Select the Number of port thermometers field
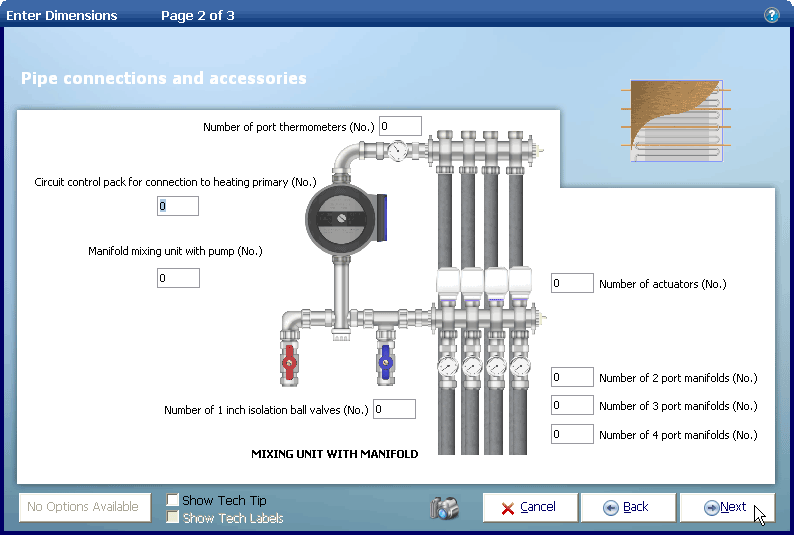The width and height of the screenshot is (794, 535). [x=400, y=126]
